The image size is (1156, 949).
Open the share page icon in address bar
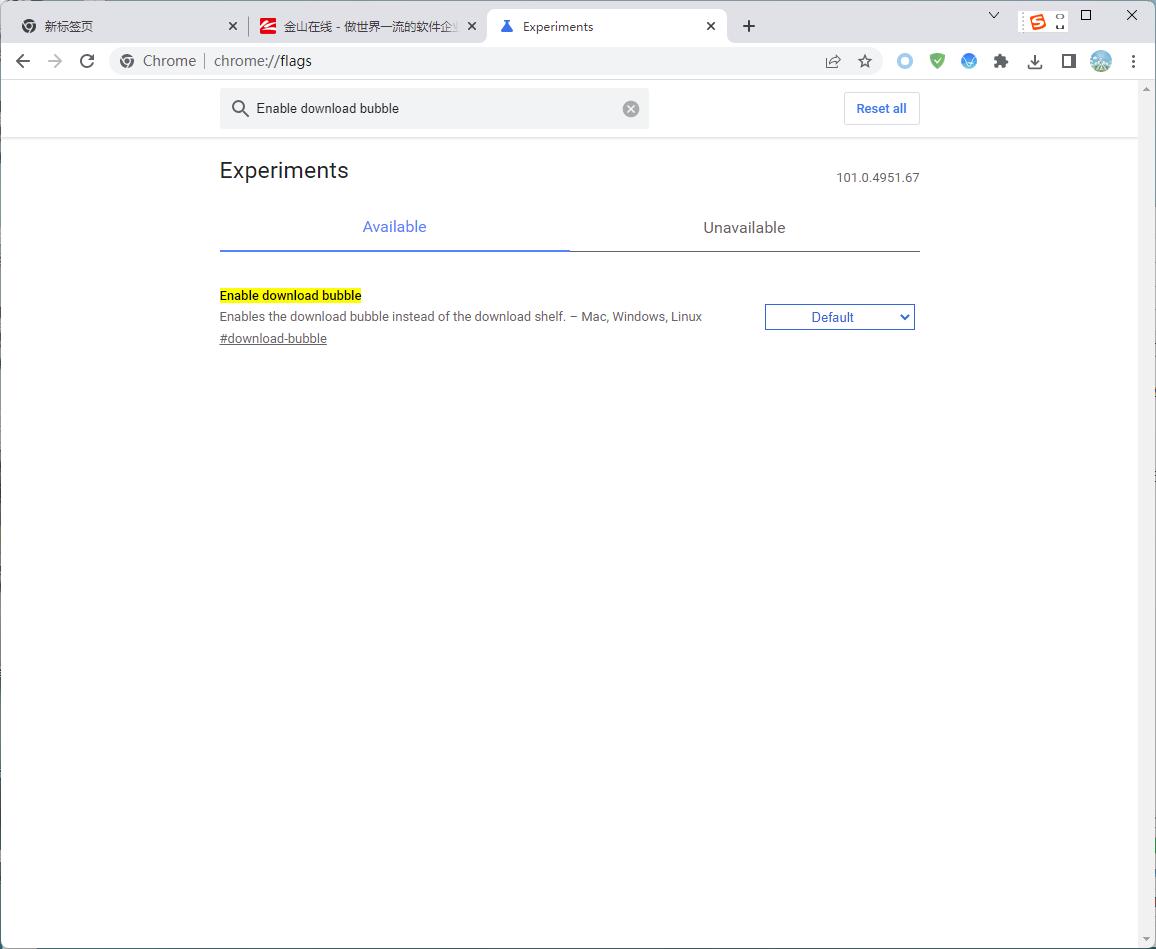(x=833, y=61)
